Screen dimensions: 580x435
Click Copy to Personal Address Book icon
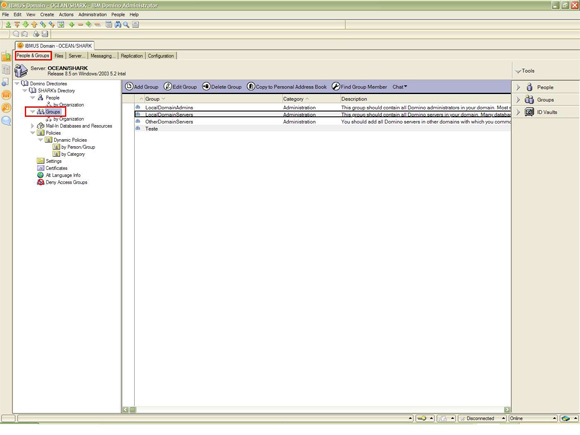pos(251,87)
